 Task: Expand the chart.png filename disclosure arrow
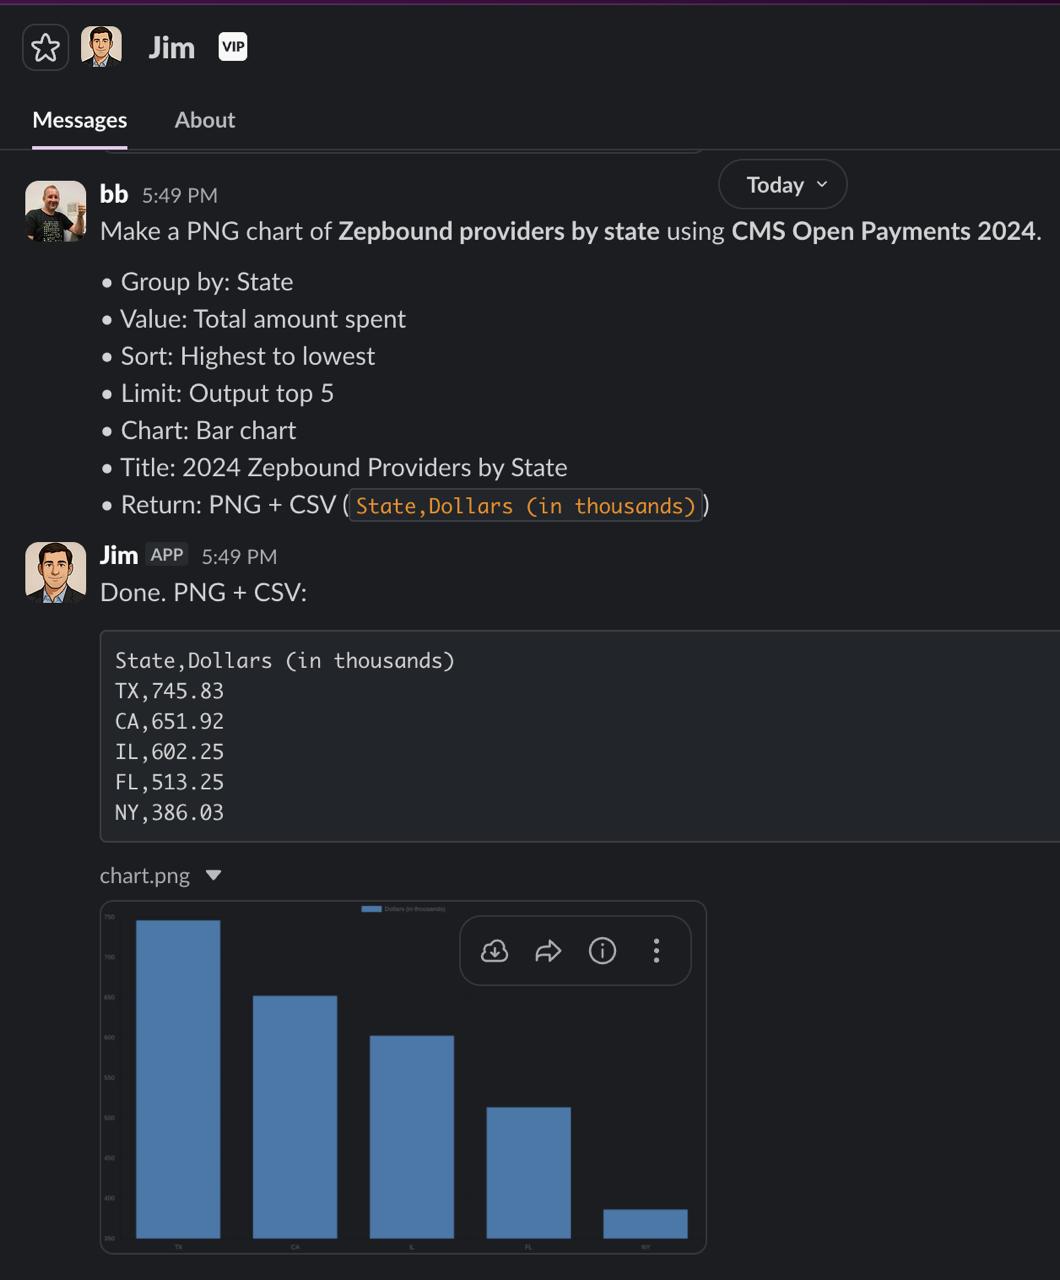(x=213, y=874)
